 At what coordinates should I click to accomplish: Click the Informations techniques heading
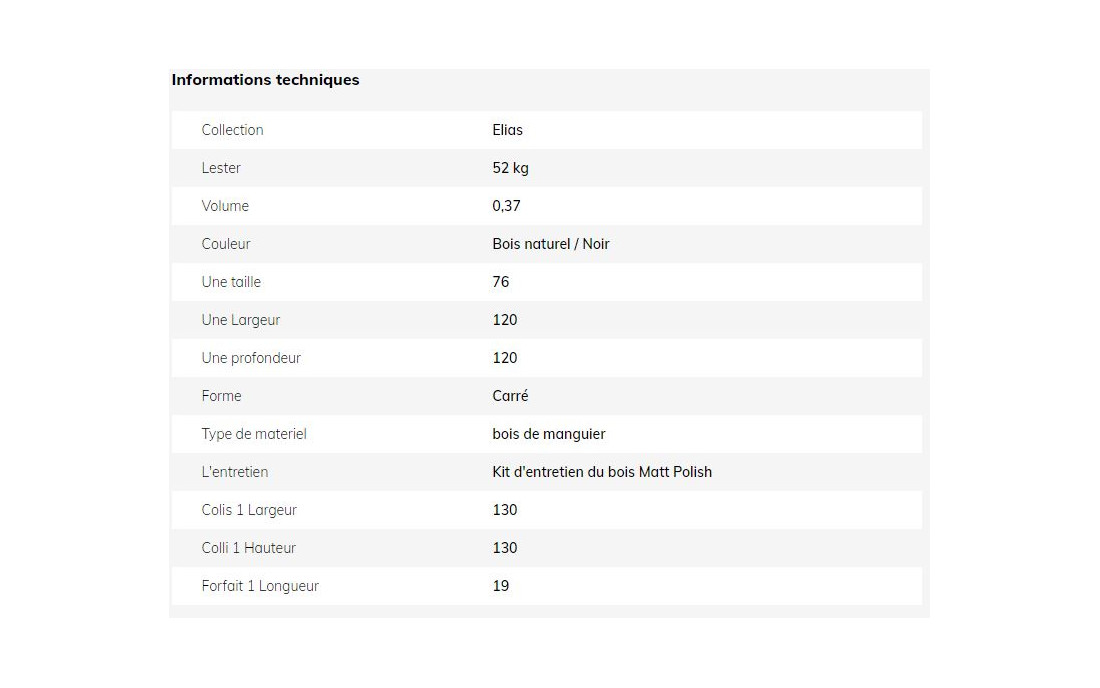click(x=265, y=80)
